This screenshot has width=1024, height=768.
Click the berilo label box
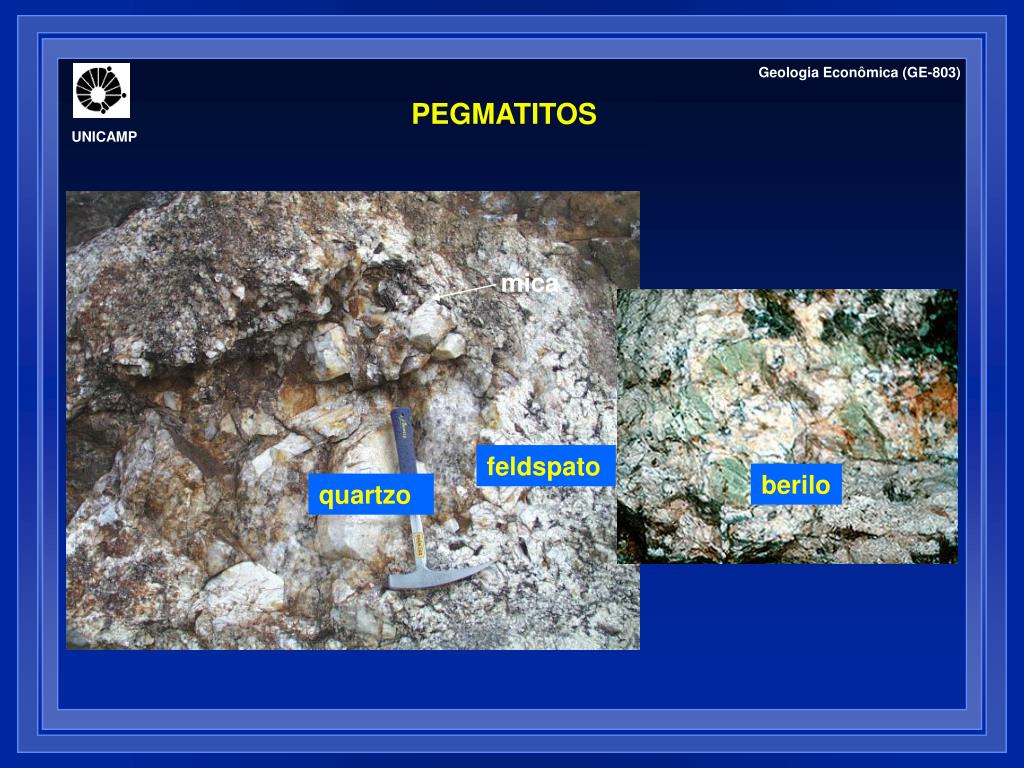pyautogui.click(x=796, y=485)
